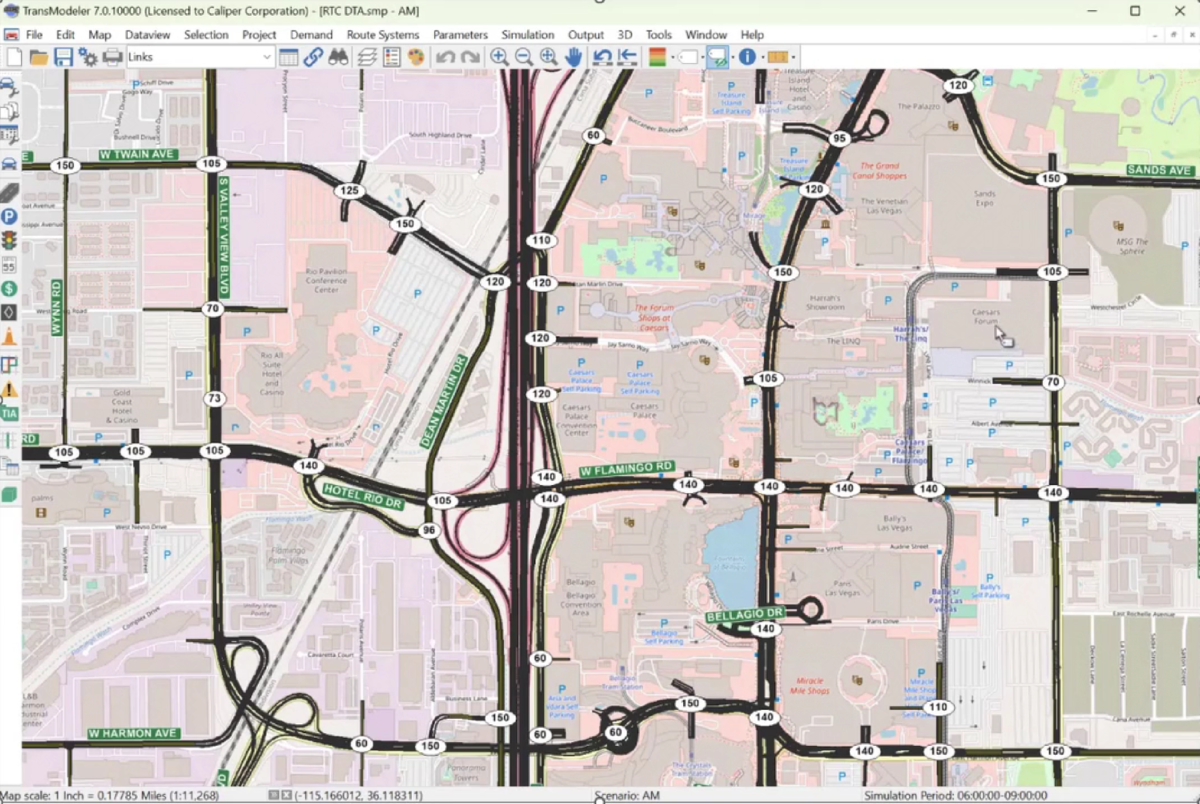Undo the last action
This screenshot has height=804, width=1200.
click(445, 57)
